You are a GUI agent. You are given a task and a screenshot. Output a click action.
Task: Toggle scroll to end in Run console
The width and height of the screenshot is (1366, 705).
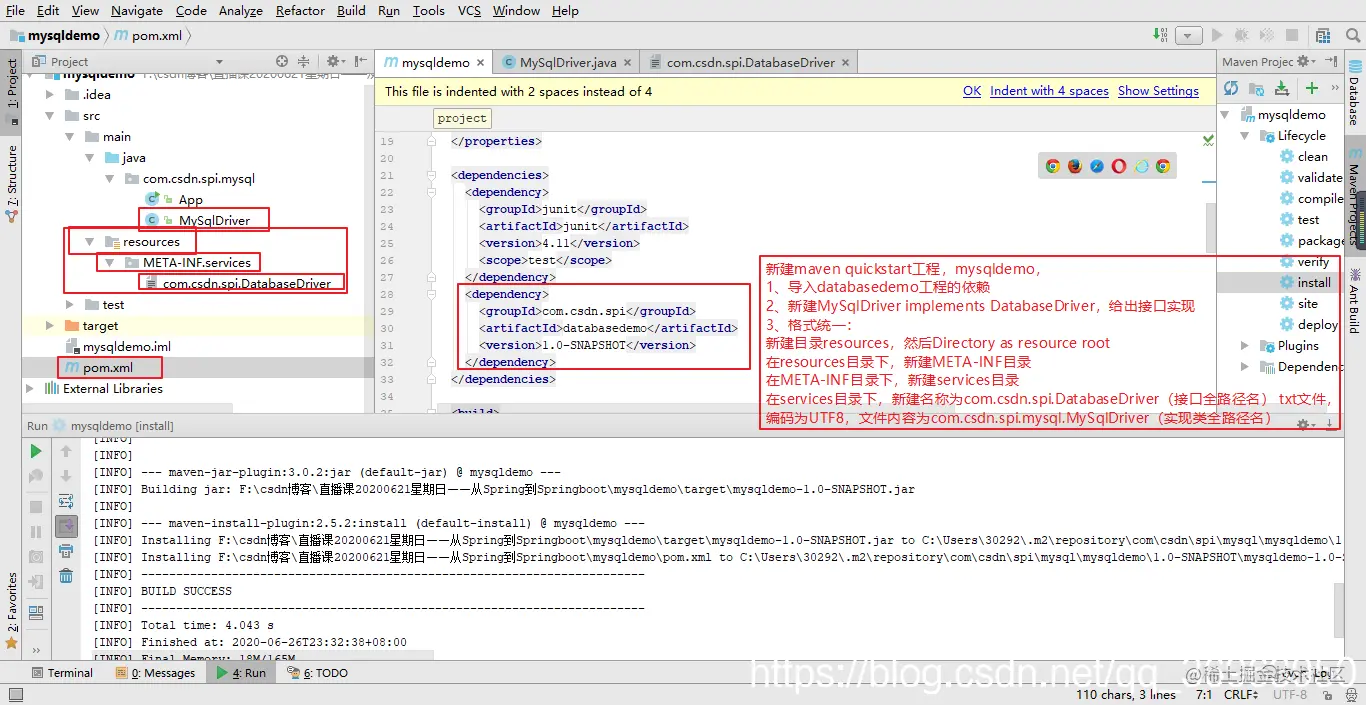66,526
